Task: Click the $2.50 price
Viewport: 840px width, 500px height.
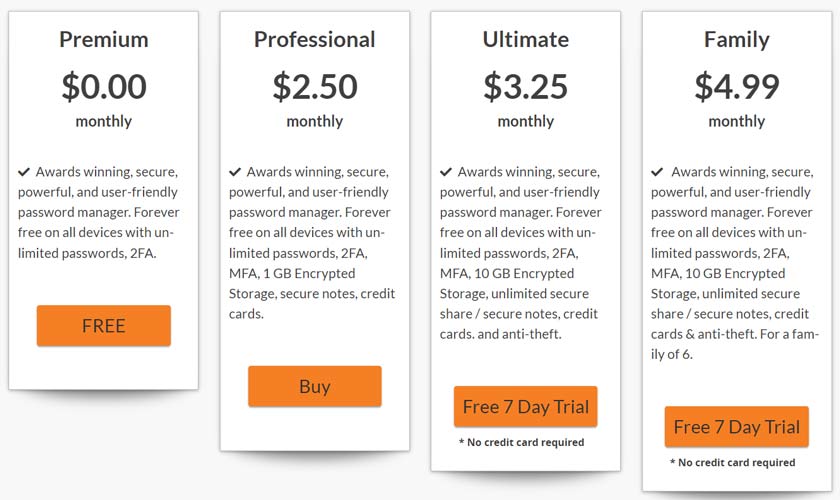Action: (315, 86)
